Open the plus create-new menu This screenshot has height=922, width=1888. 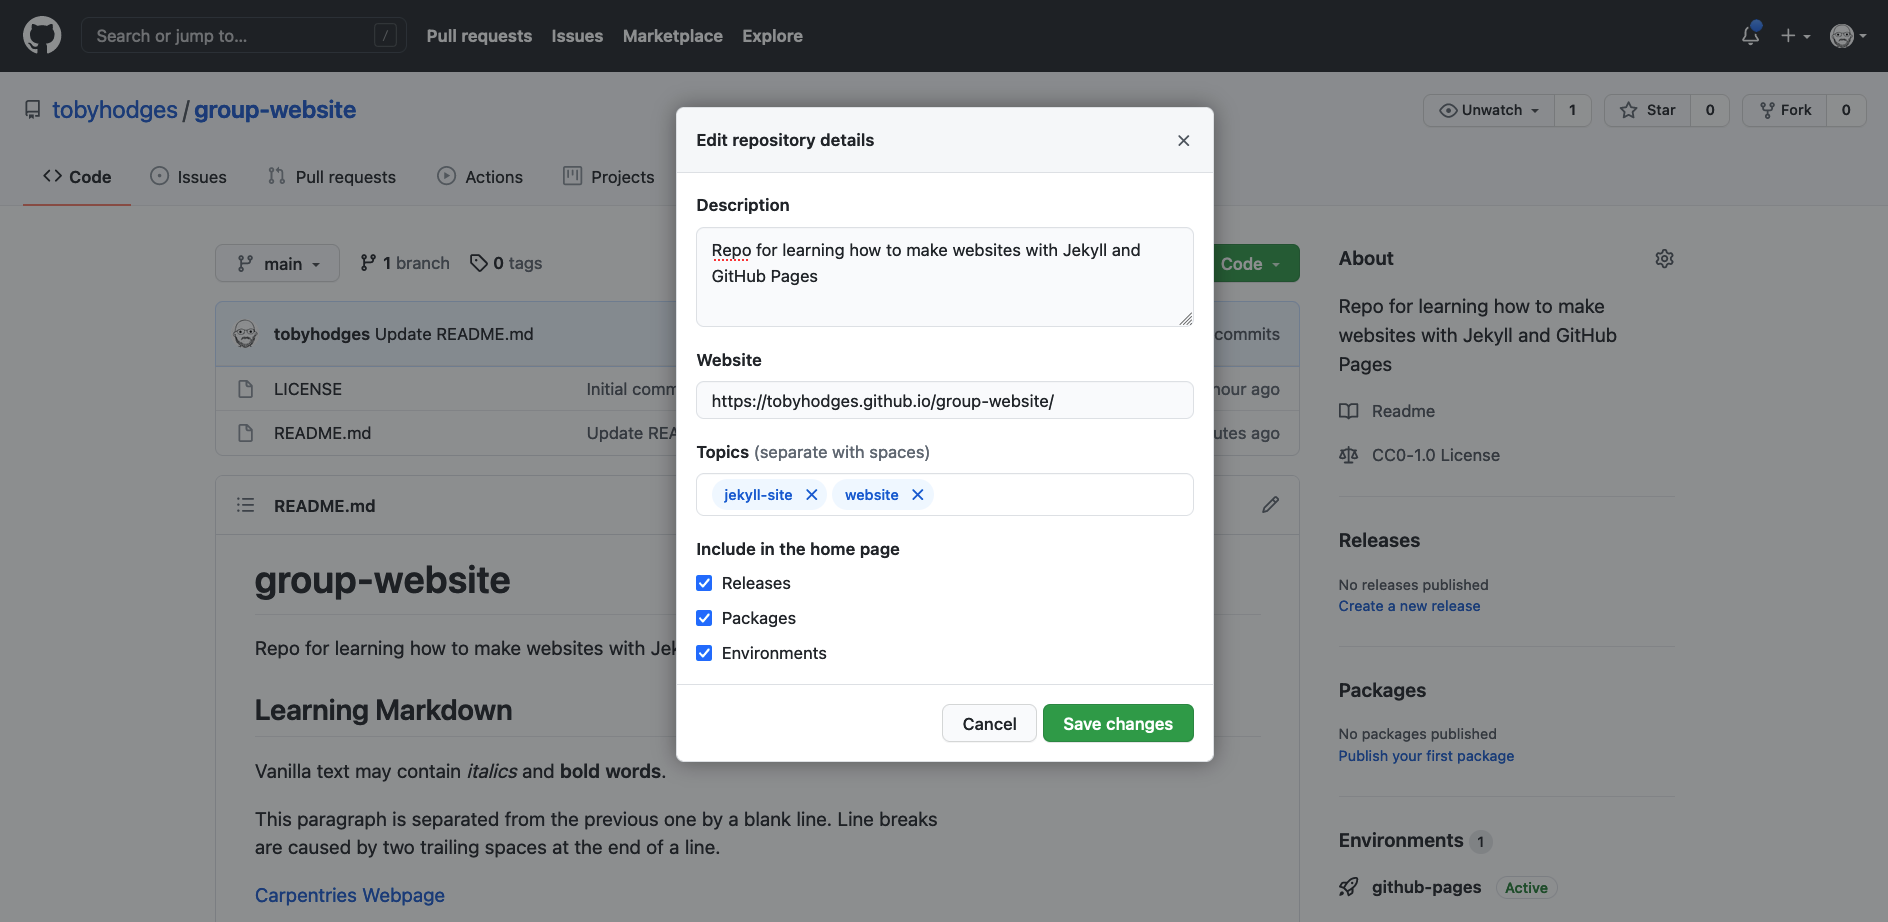[x=1796, y=36]
